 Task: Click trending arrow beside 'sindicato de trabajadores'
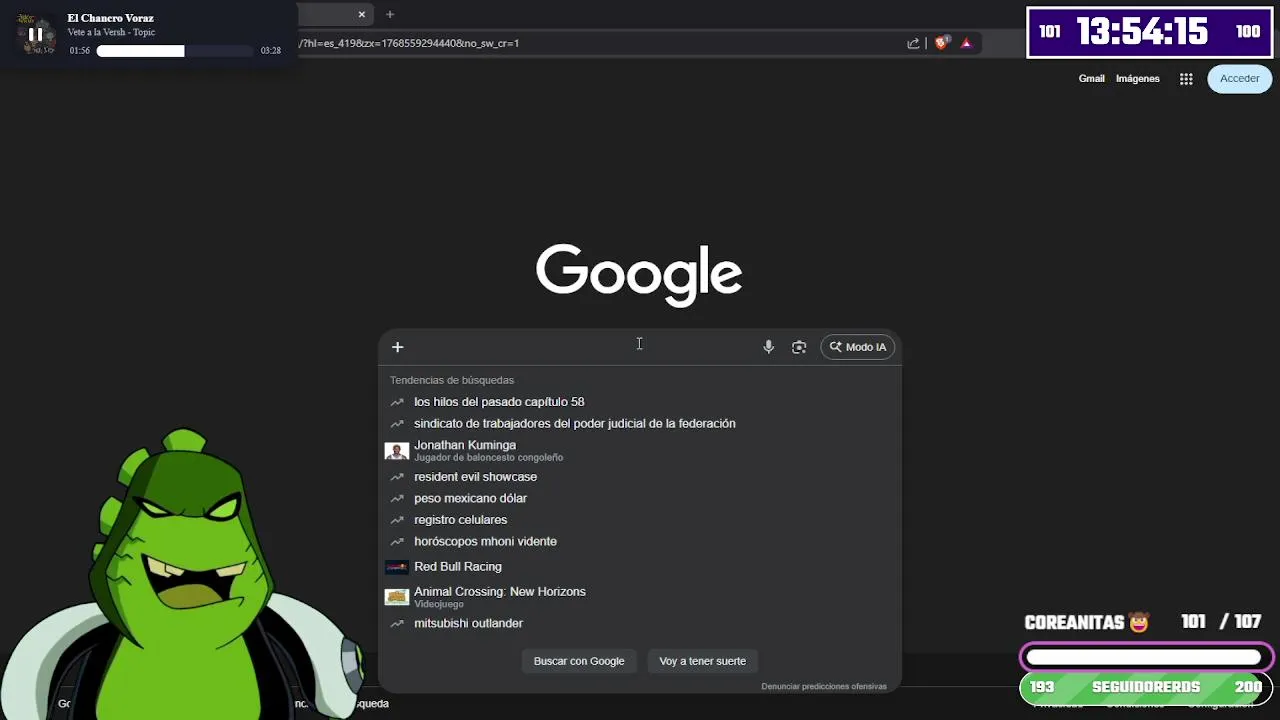pyautogui.click(x=397, y=424)
